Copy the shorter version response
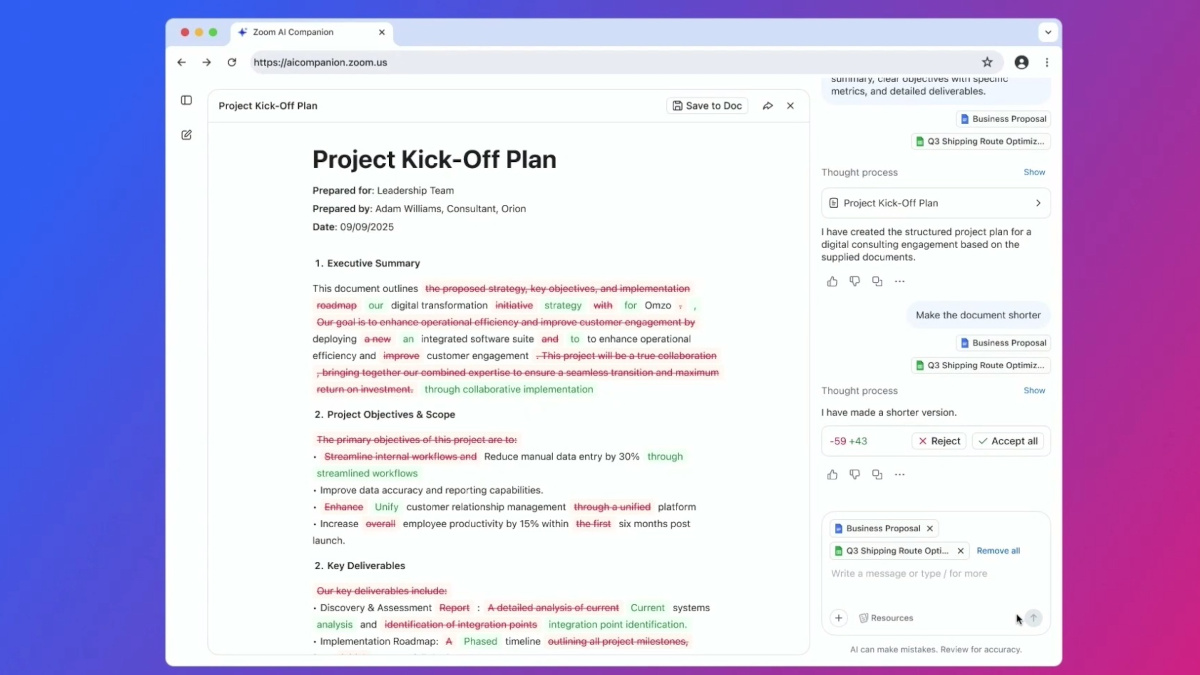The height and width of the screenshot is (675, 1200). pyautogui.click(x=877, y=475)
